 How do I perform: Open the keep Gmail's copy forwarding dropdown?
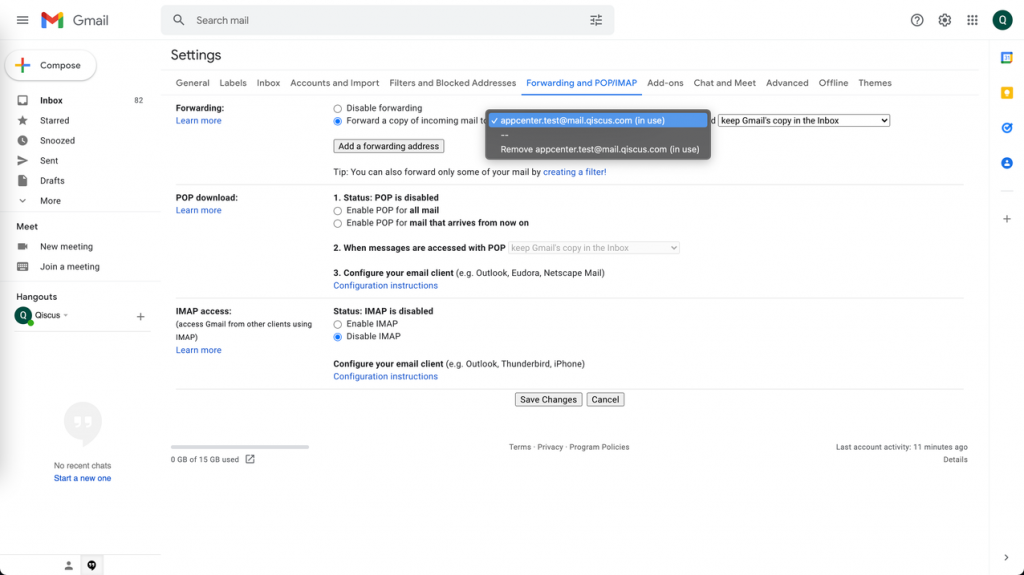click(x=804, y=120)
